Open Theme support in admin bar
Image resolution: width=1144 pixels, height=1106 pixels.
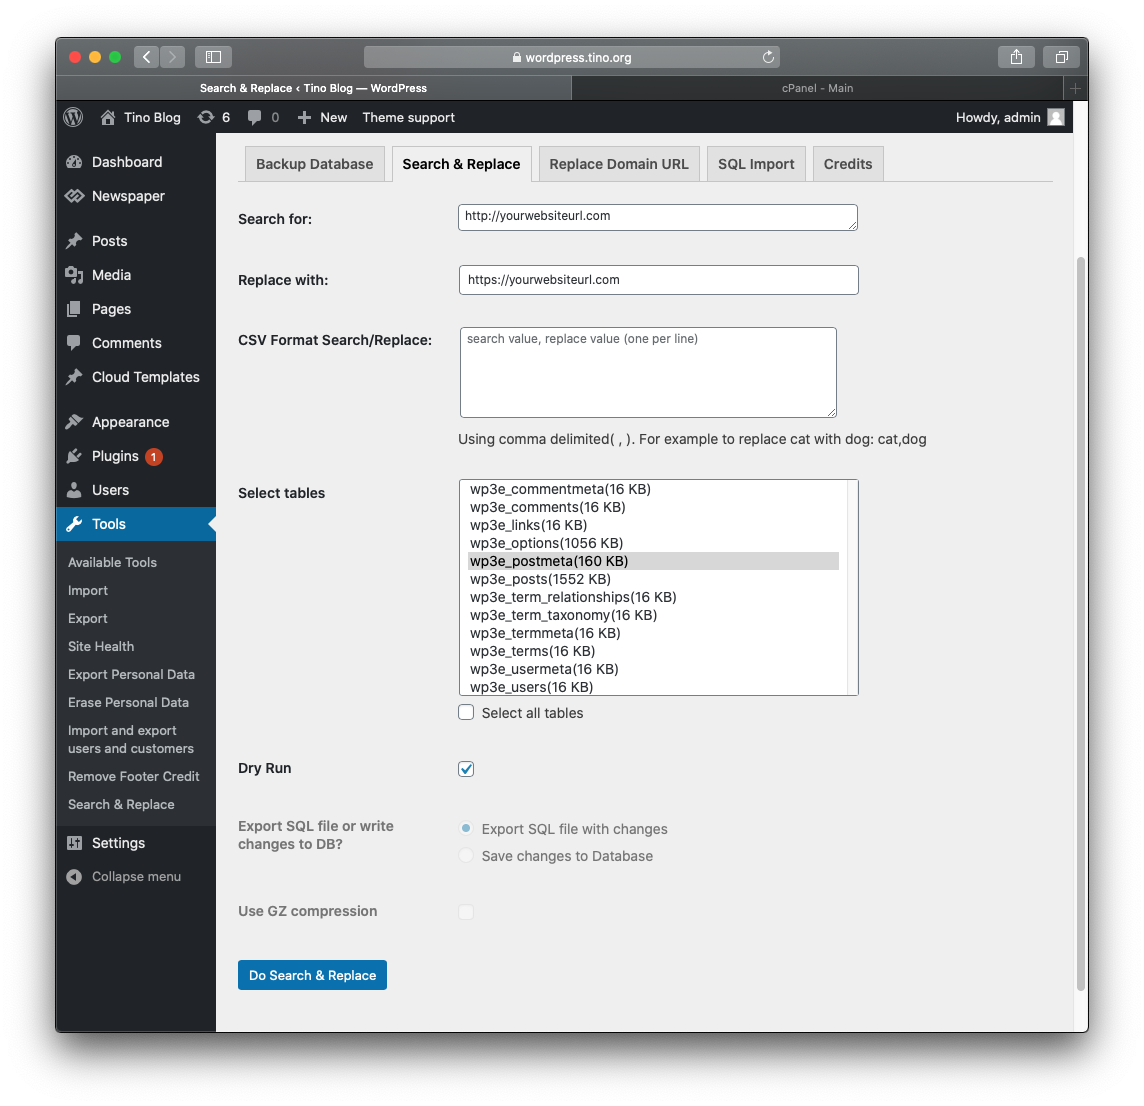pyautogui.click(x=409, y=117)
